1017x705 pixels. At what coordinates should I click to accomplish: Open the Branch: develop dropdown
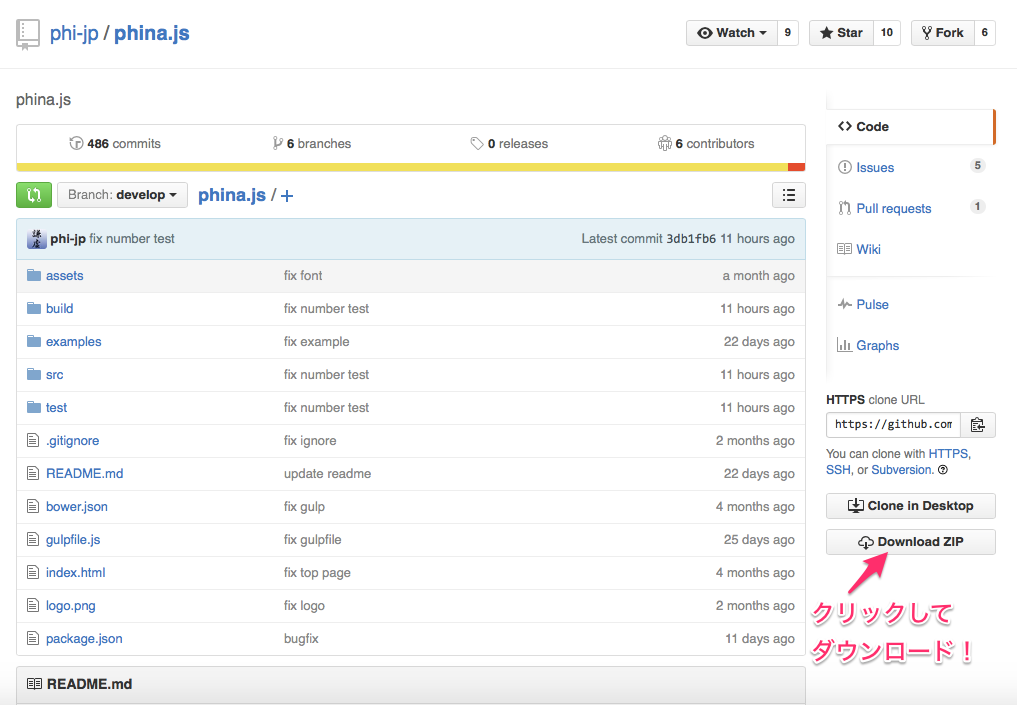click(x=121, y=195)
